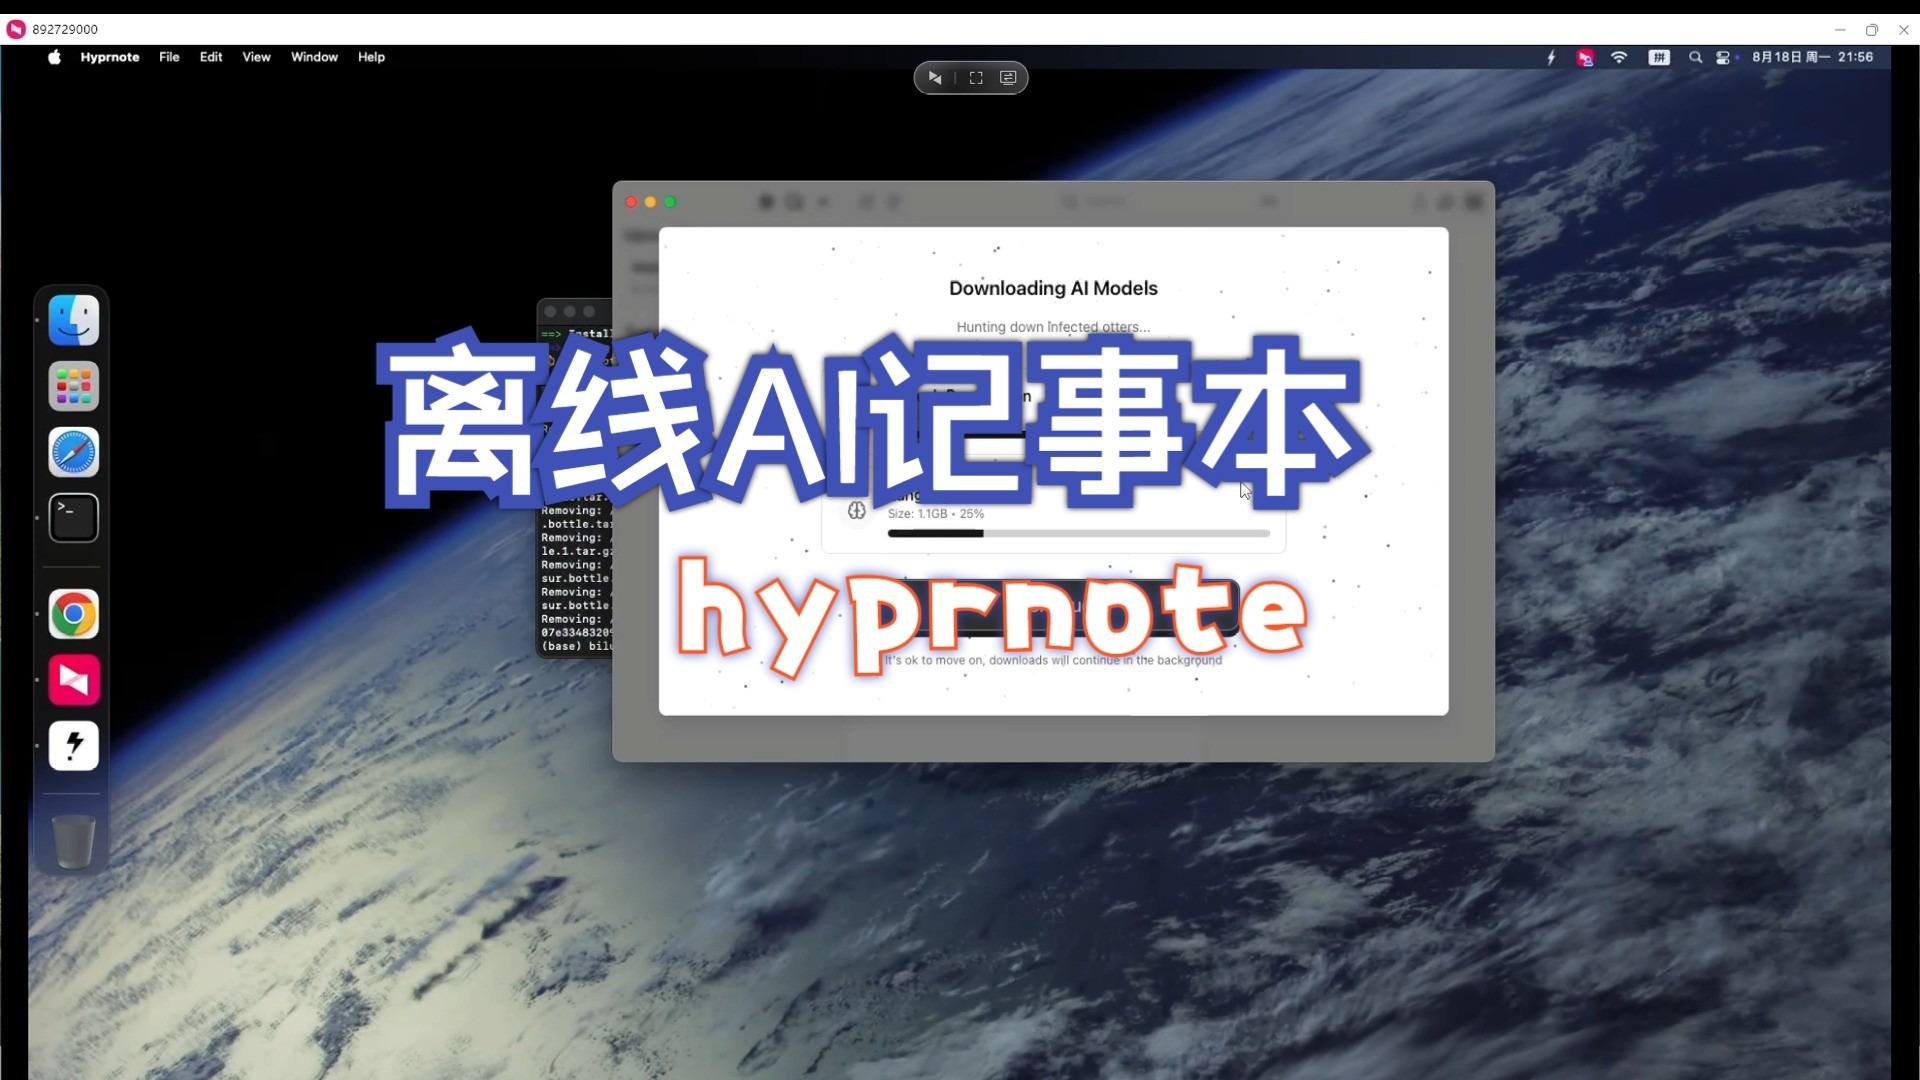Open Launchpad from the Dock

point(74,386)
